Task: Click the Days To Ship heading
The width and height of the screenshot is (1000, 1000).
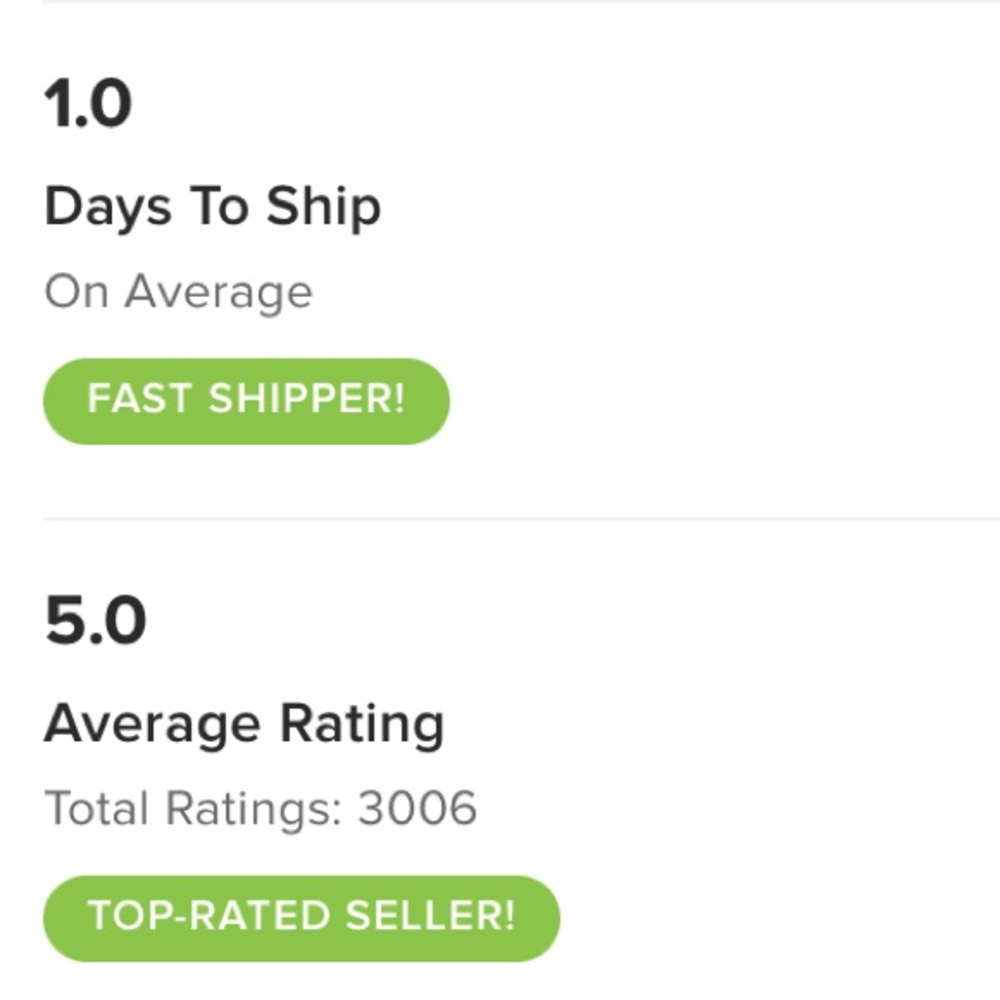Action: [212, 207]
